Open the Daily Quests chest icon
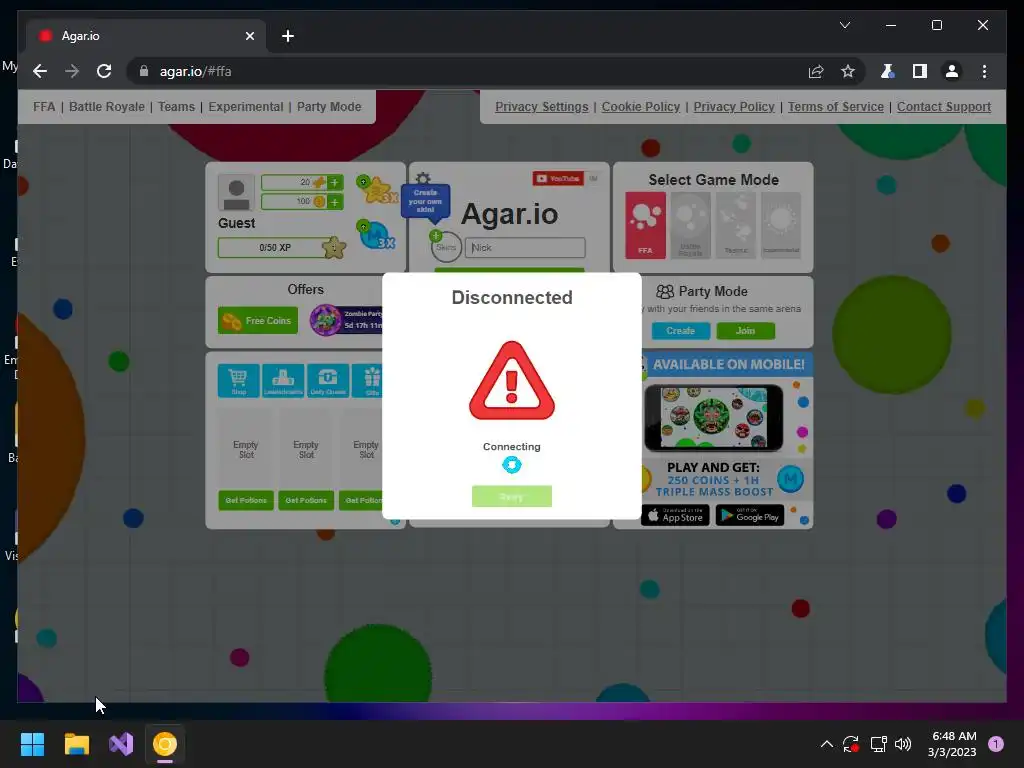Screen dimensions: 1024x768 tap(328, 381)
